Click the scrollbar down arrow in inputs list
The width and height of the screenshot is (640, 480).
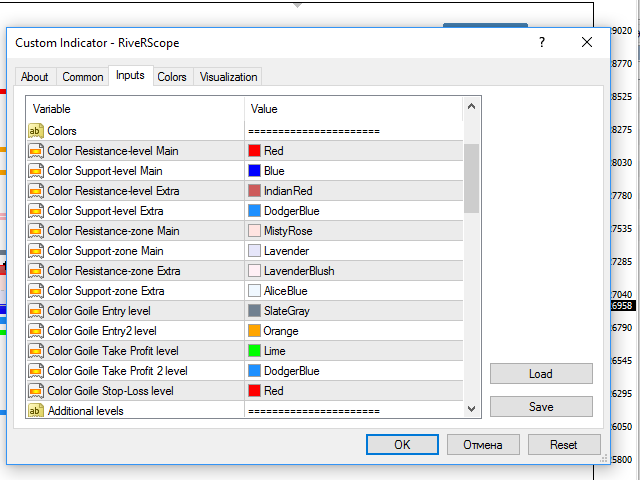471,409
